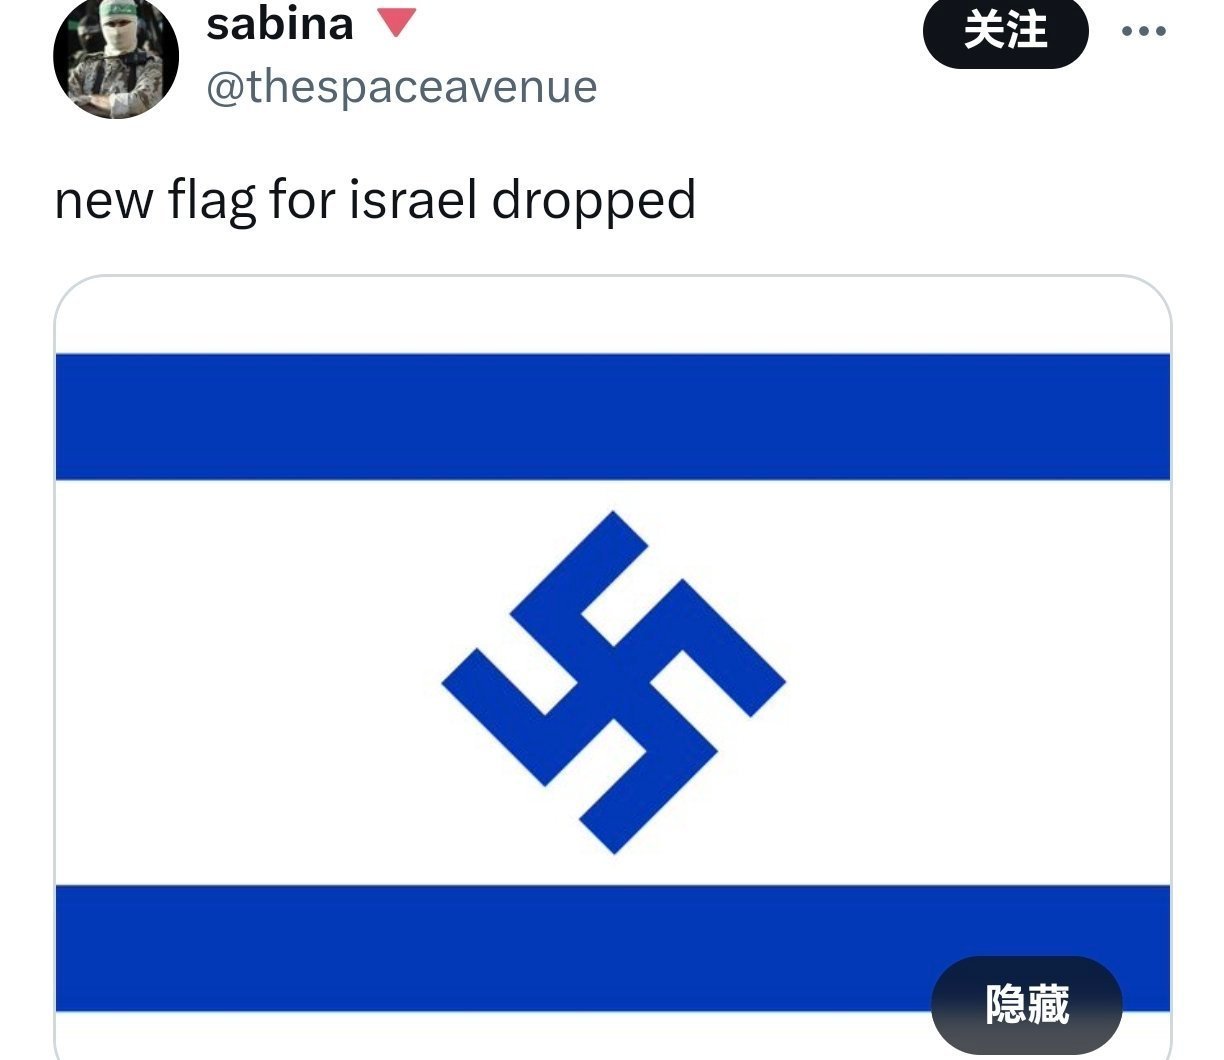Screen dimensions: 1224x1060
Task: Click the blue symbol in the image center
Action: (x=613, y=682)
